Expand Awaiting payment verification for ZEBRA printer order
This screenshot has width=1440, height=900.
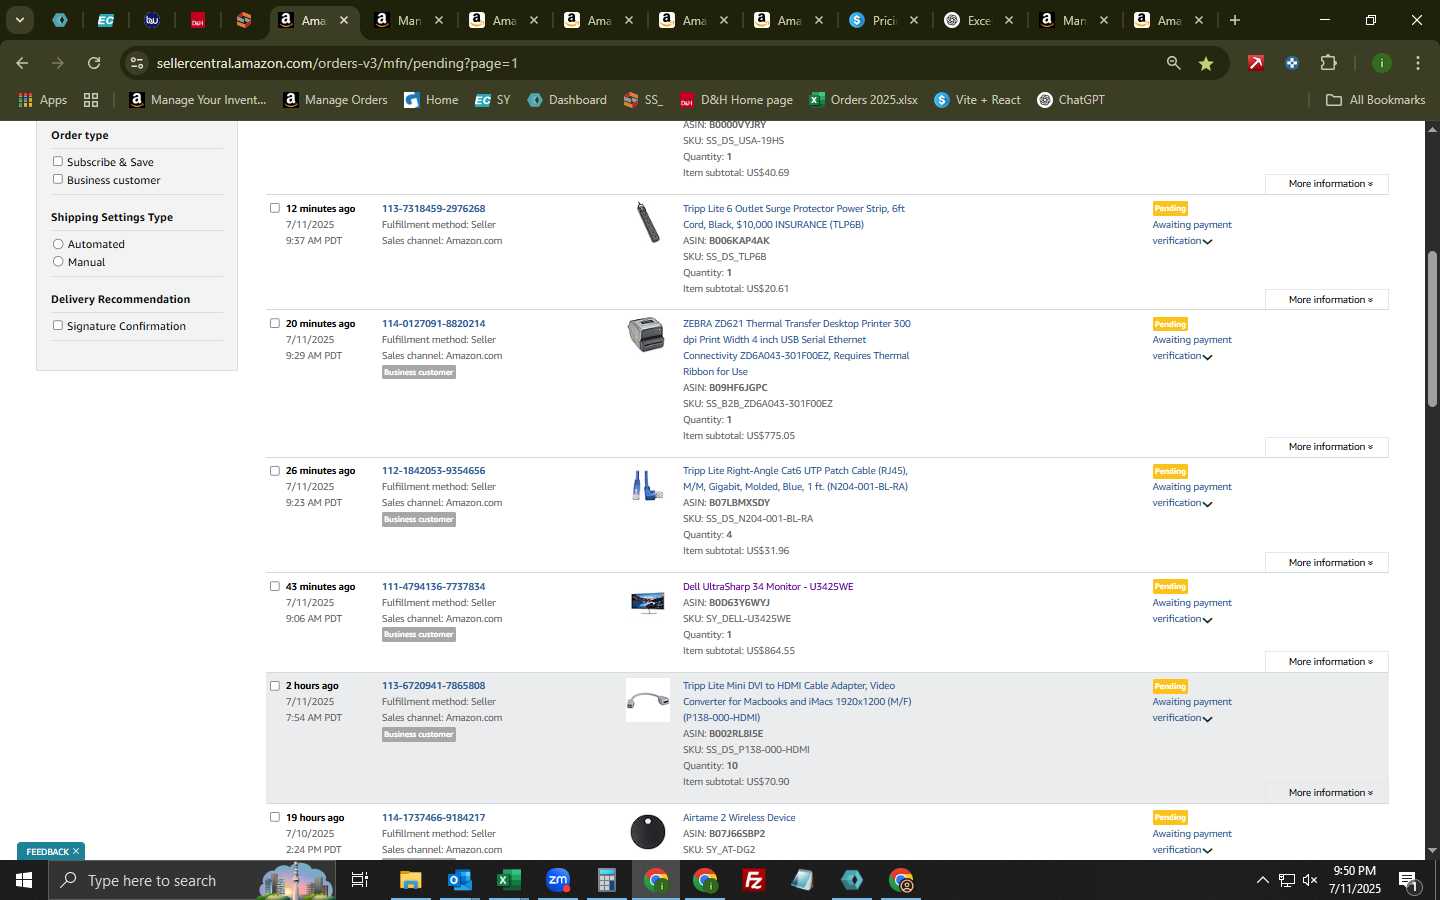[x=1191, y=348]
